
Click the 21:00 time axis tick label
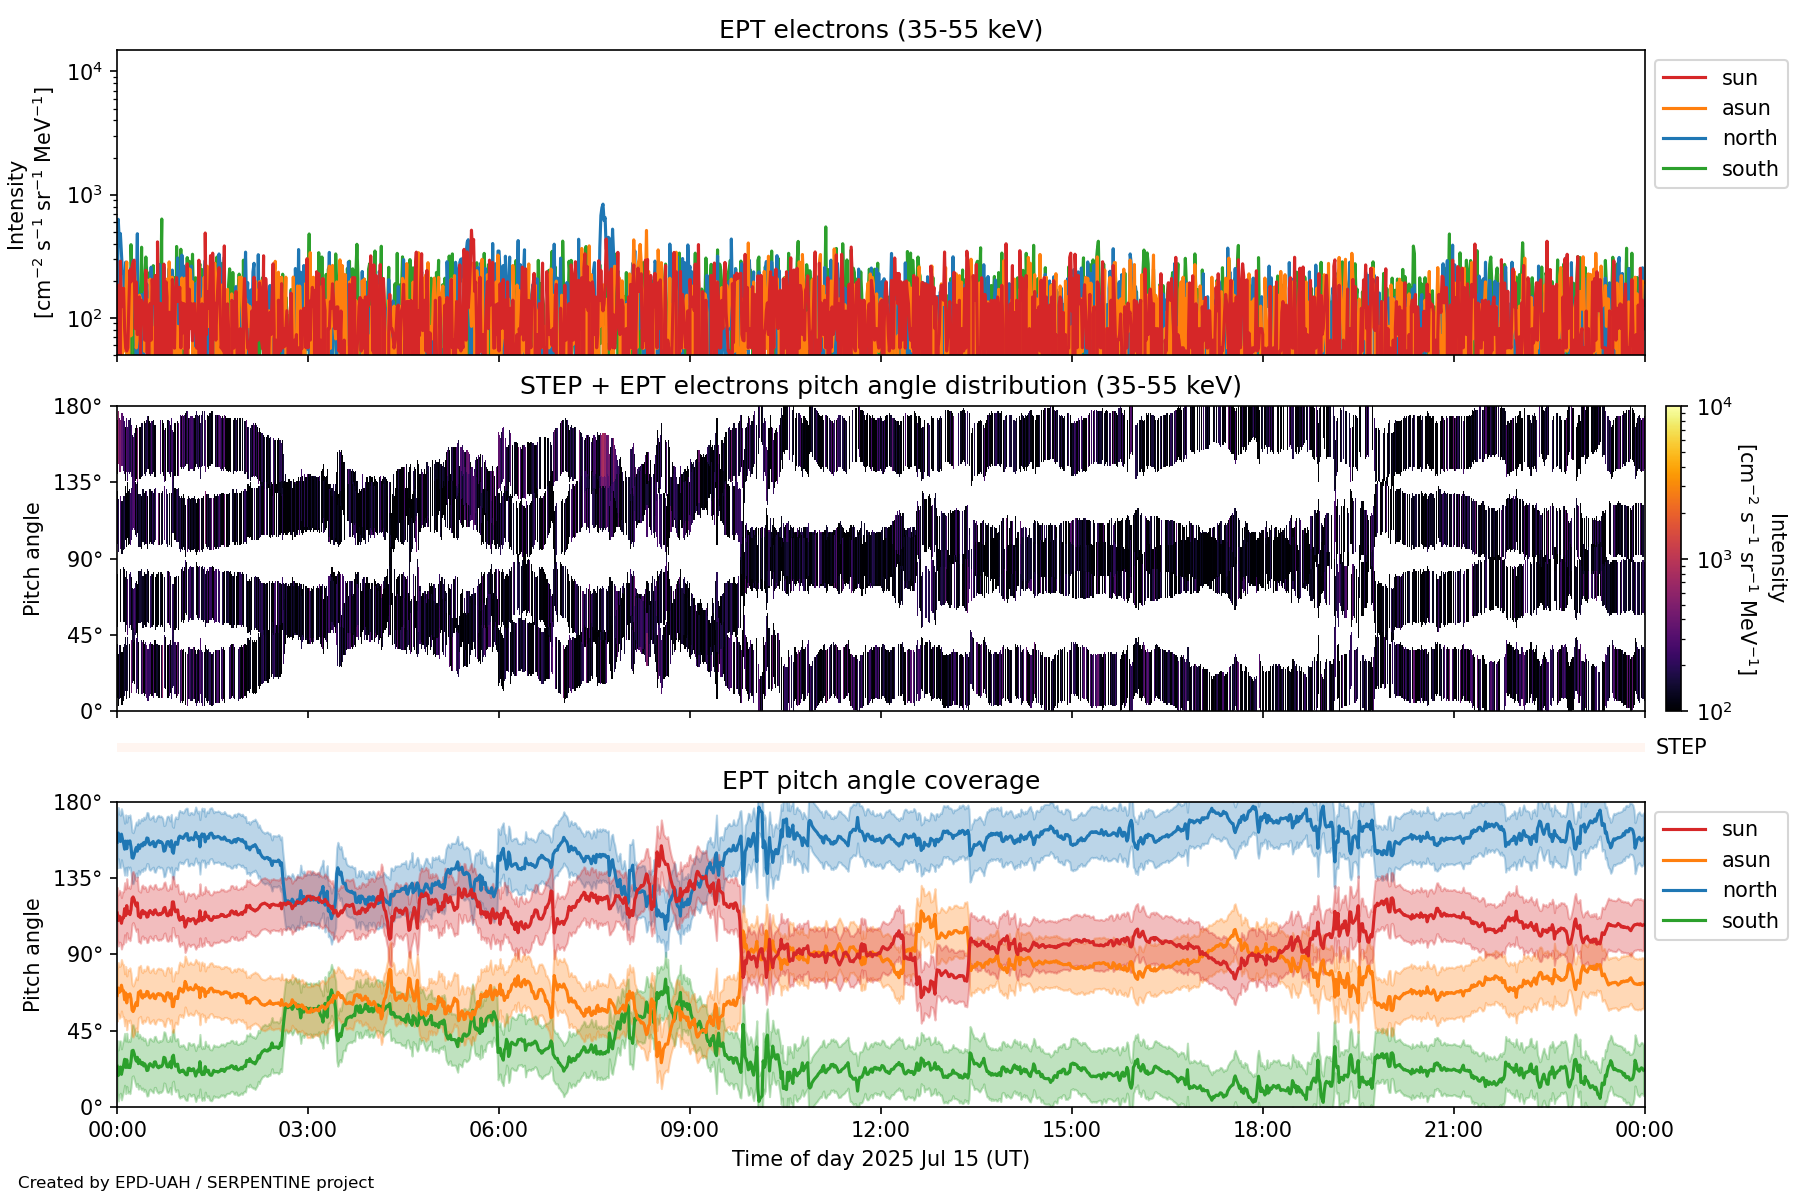click(x=1453, y=1130)
